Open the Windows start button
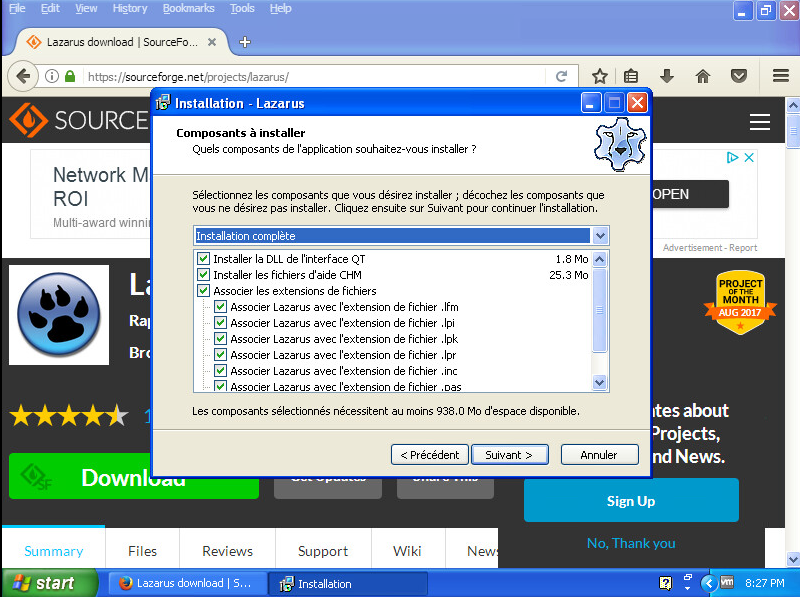Screen dimensions: 800x597 (49, 583)
